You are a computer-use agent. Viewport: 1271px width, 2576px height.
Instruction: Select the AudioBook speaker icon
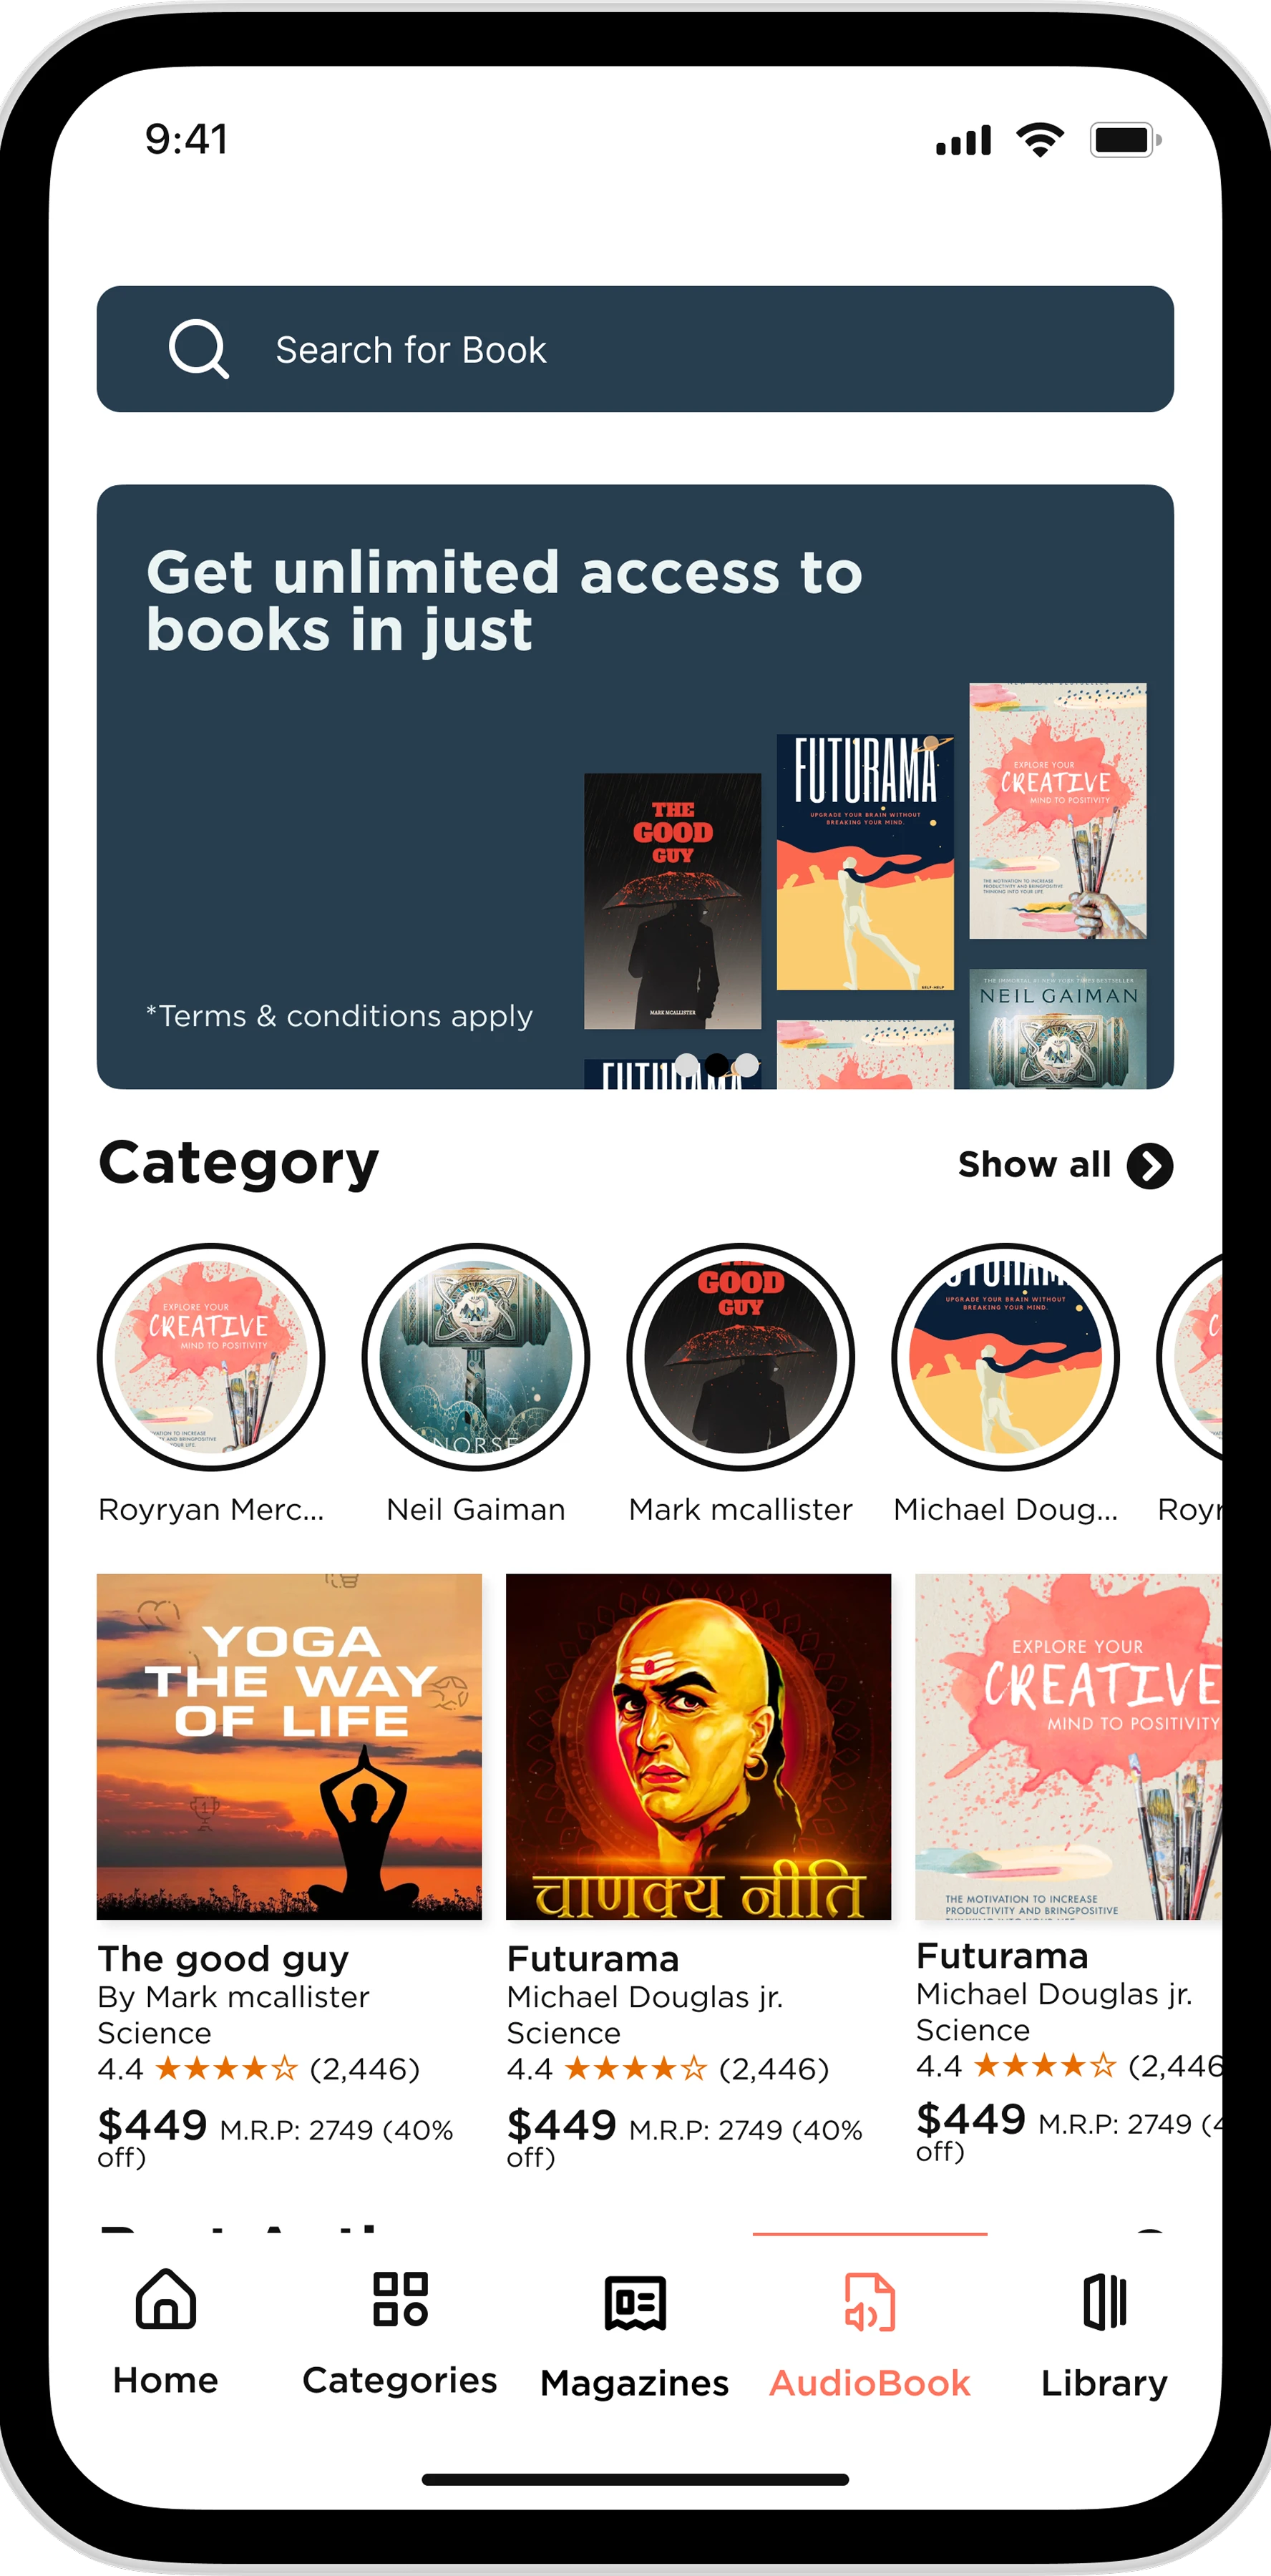coord(870,2302)
